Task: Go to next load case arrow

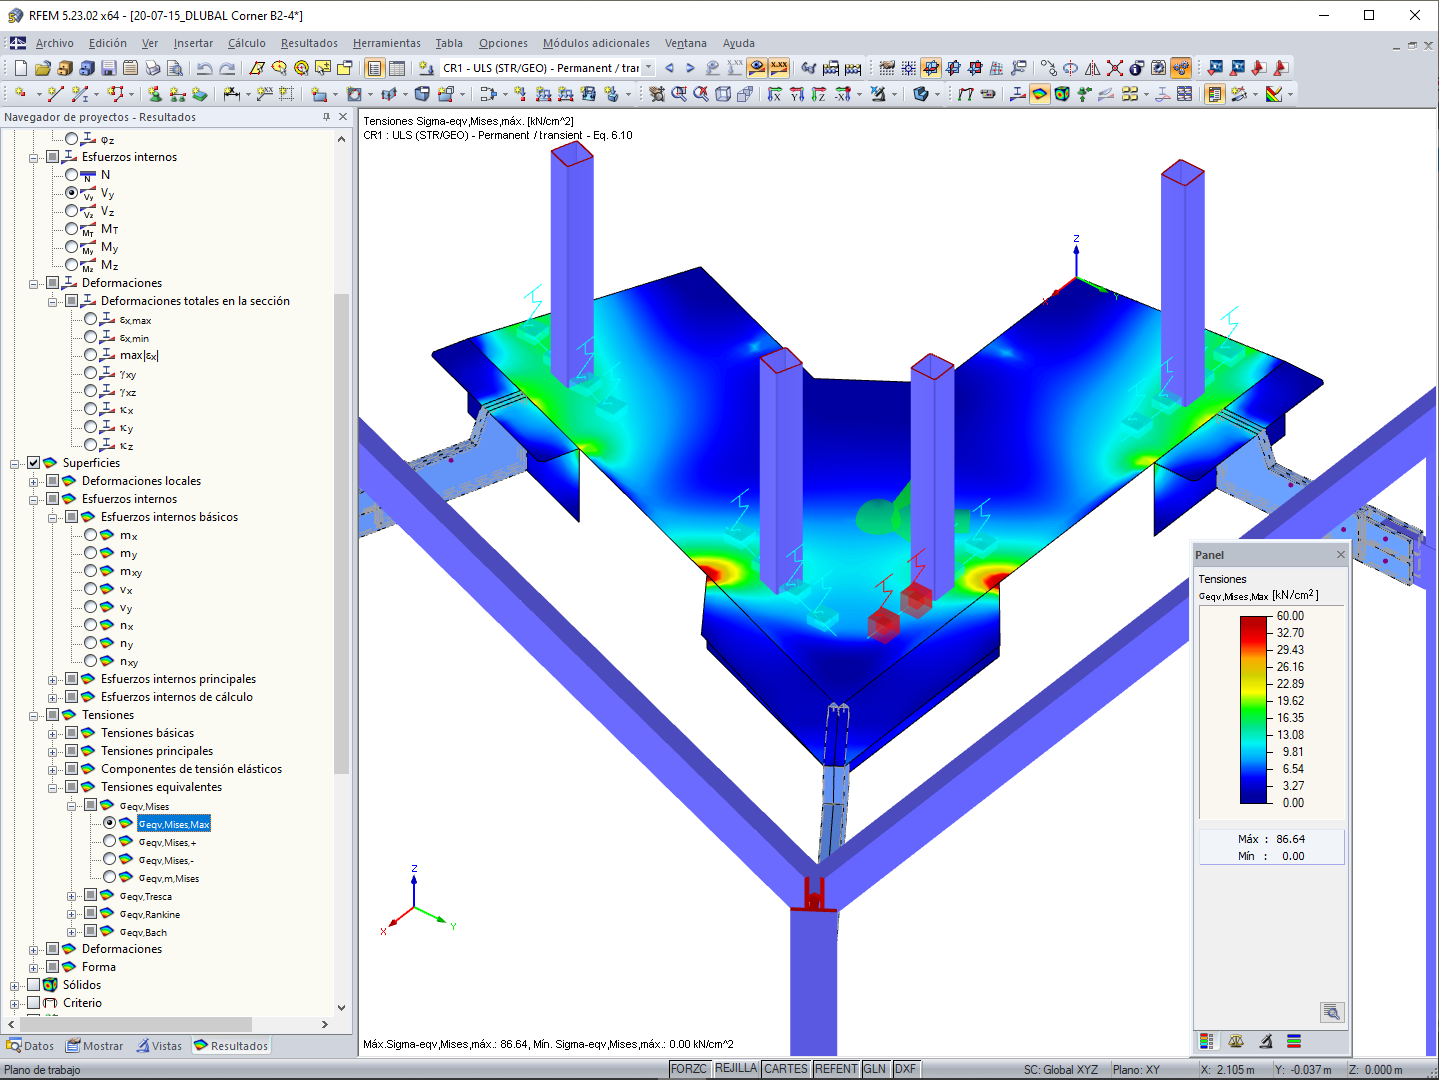Action: click(690, 68)
